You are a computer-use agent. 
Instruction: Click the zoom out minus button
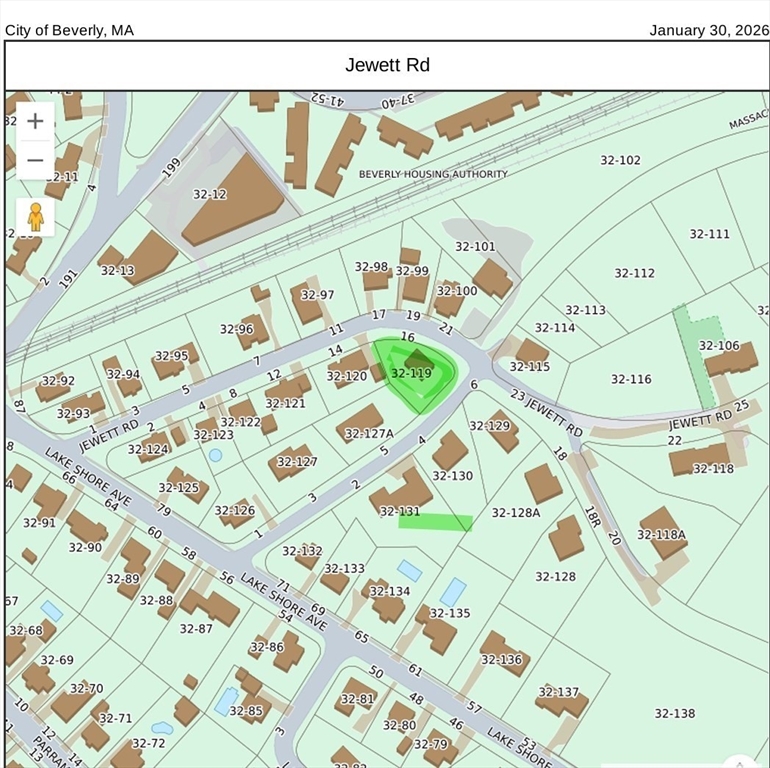point(35,160)
